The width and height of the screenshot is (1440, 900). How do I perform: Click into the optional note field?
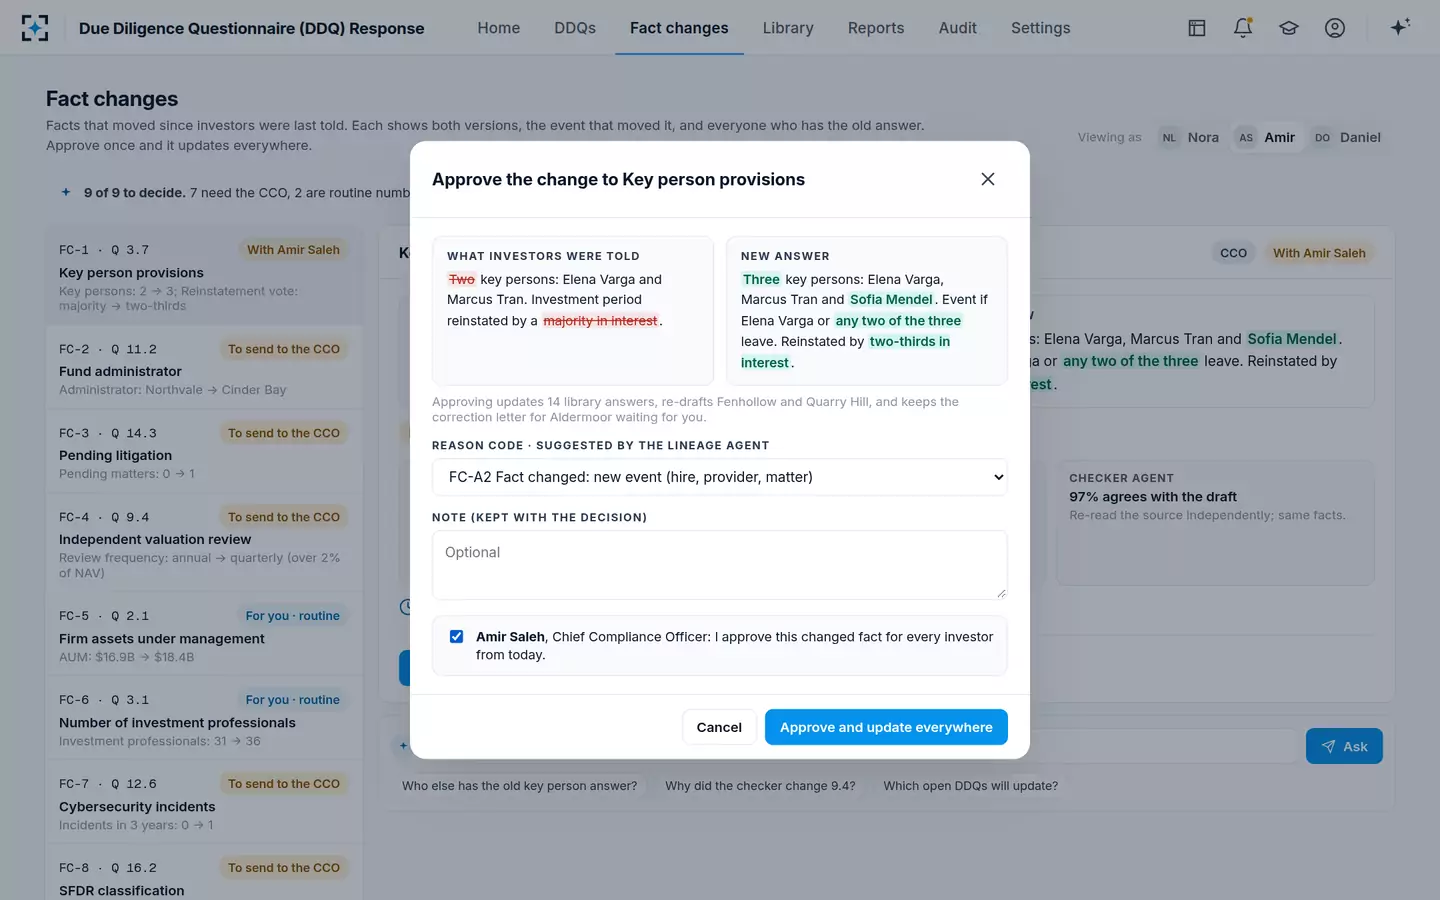(720, 565)
